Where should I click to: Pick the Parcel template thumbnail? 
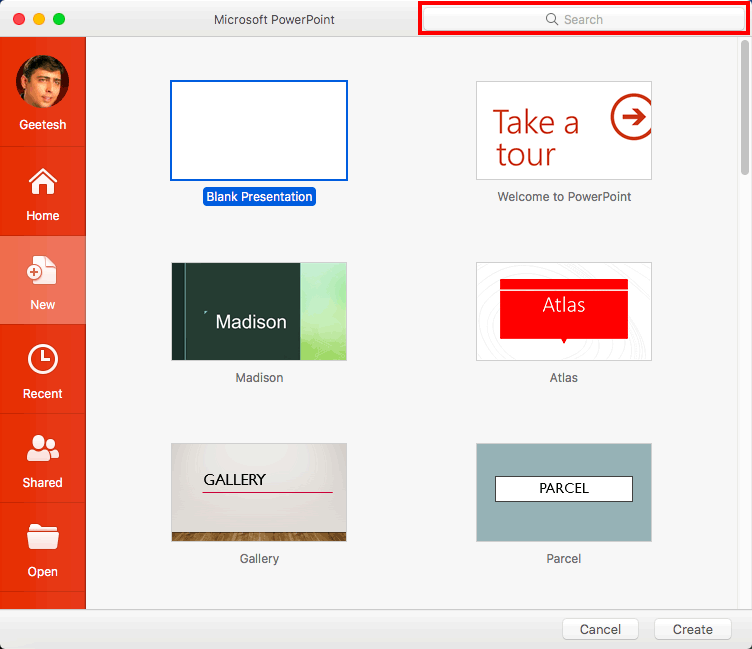pyautogui.click(x=563, y=492)
